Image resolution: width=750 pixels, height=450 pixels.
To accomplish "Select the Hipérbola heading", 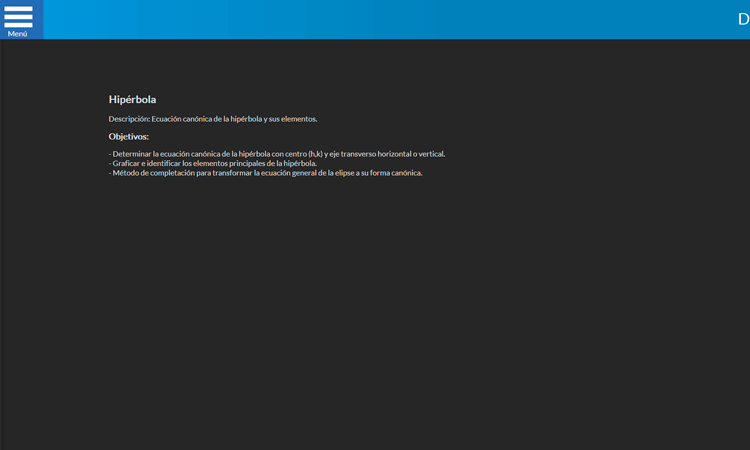I will [x=132, y=100].
